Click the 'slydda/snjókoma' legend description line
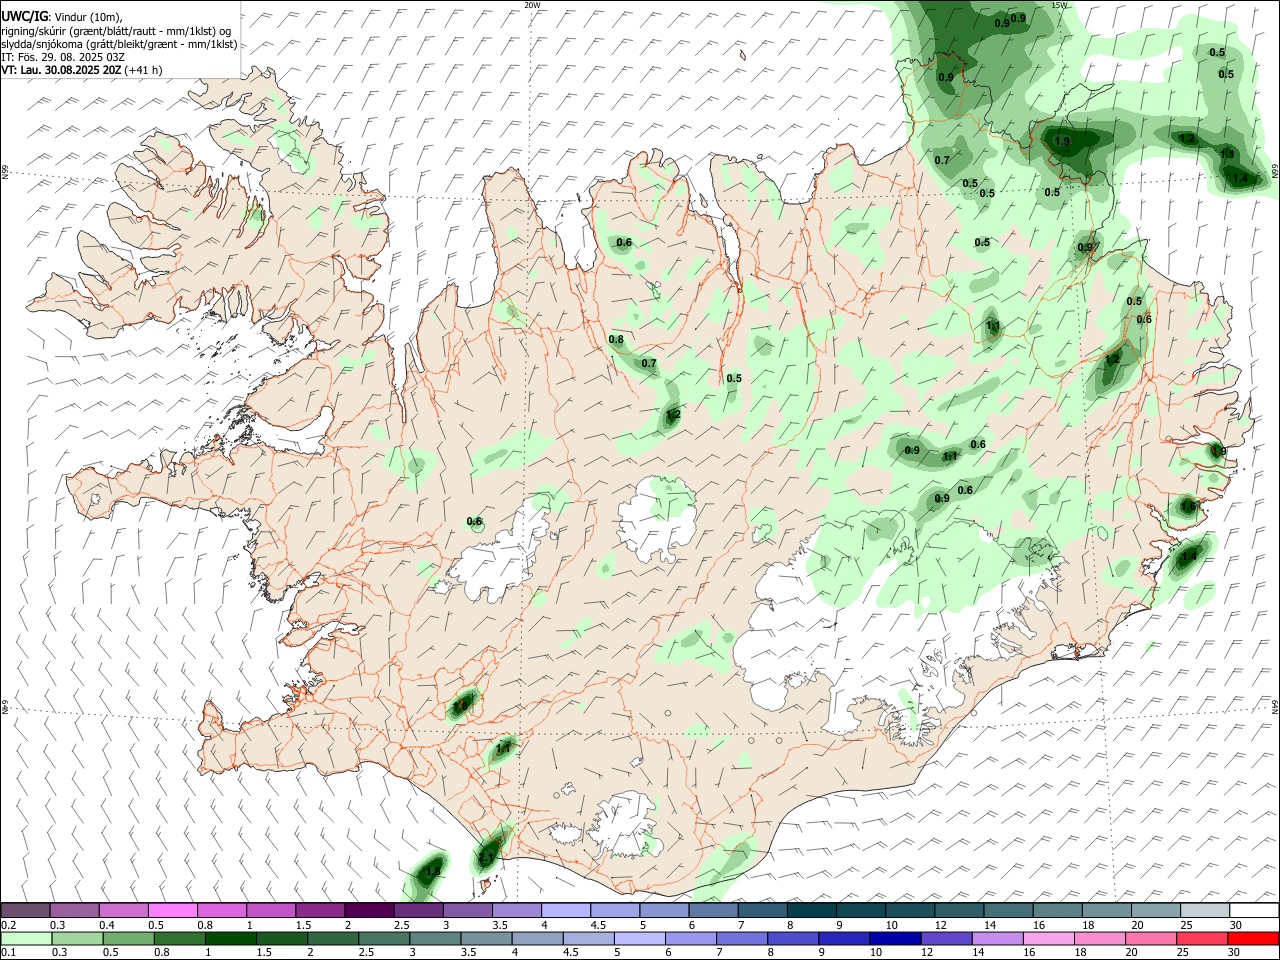This screenshot has width=1280, height=960. pos(119,44)
